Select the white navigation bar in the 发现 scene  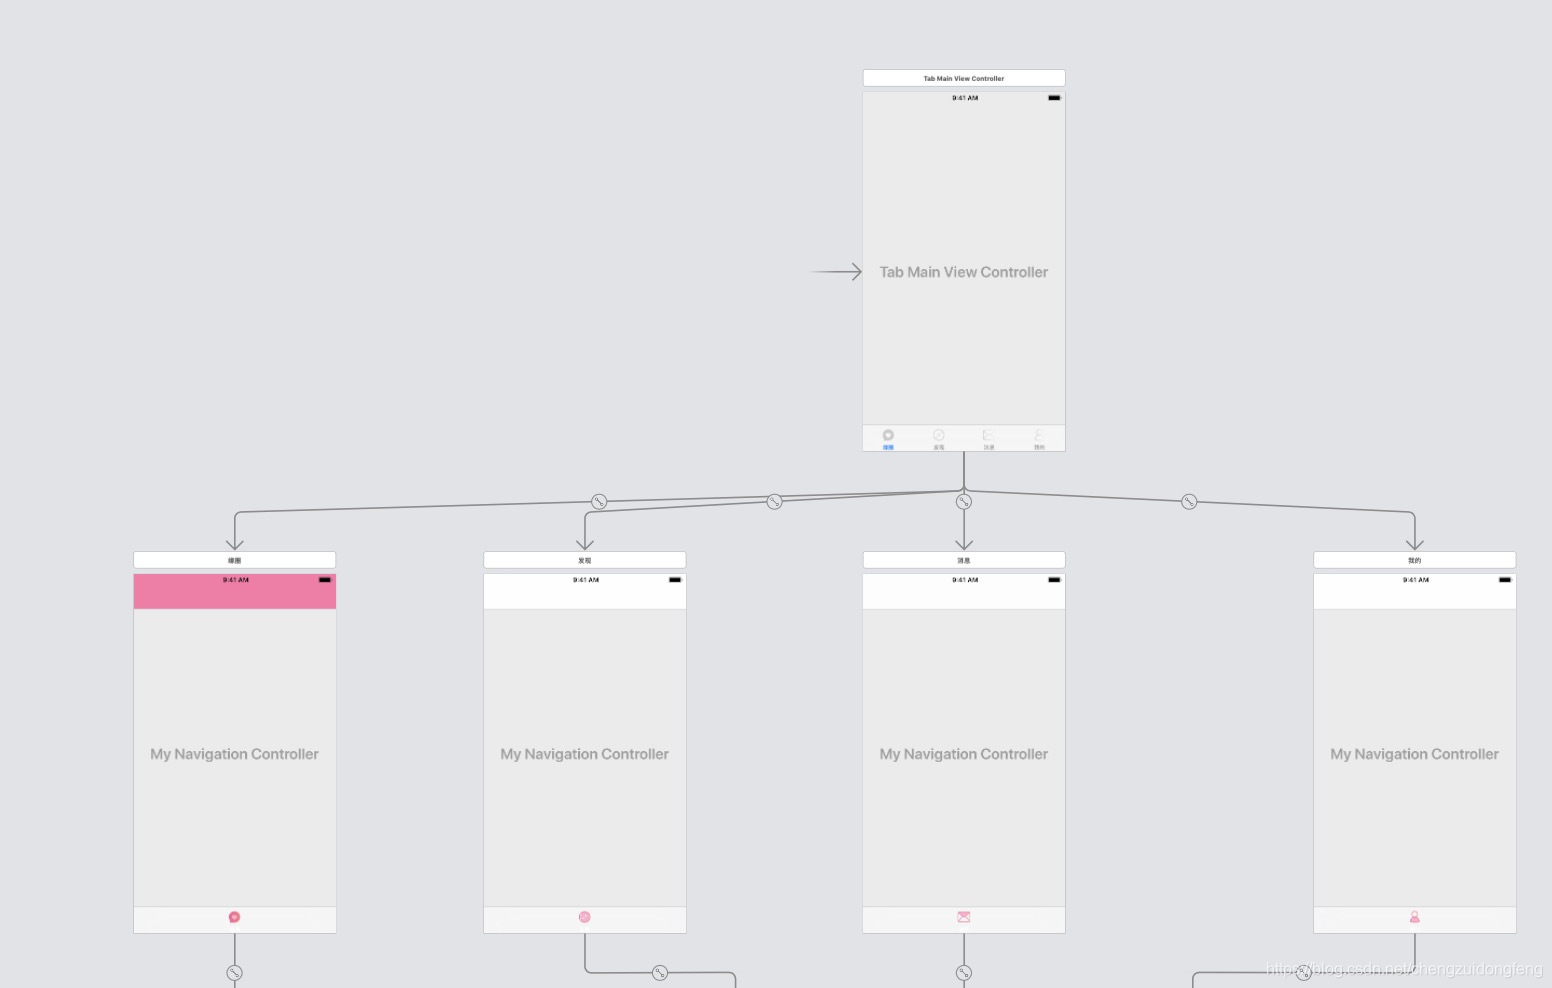(x=585, y=591)
